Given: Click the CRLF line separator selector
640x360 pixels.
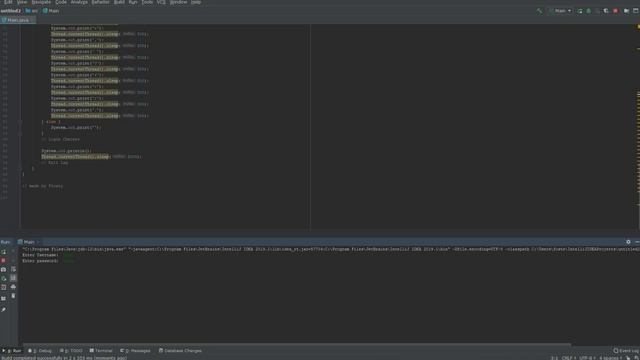Looking at the screenshot, I should [x=569, y=358].
